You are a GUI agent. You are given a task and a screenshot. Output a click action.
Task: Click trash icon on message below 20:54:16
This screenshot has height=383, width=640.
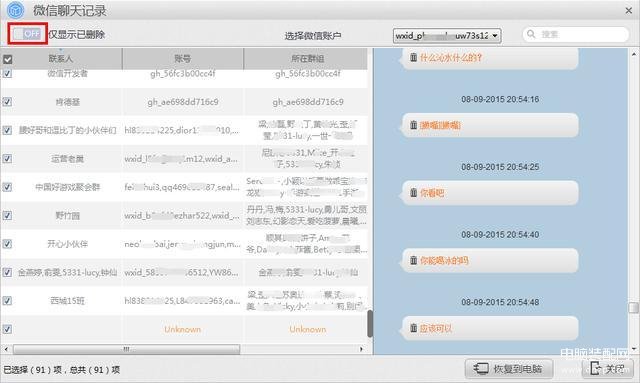pyautogui.click(x=413, y=125)
